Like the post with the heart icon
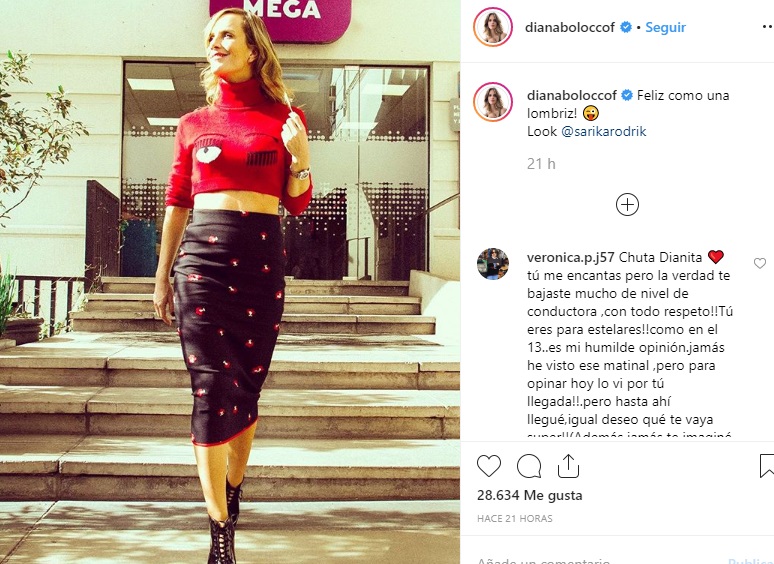774x564 pixels. tap(489, 466)
